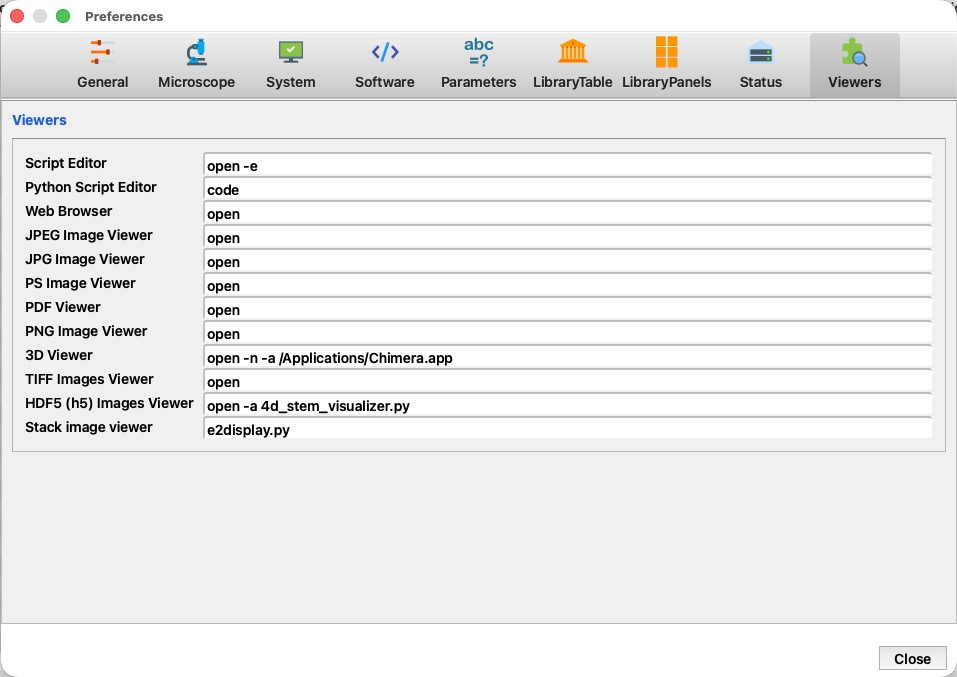Click the Python Script Editor field
The width and height of the screenshot is (957, 677).
coord(567,189)
